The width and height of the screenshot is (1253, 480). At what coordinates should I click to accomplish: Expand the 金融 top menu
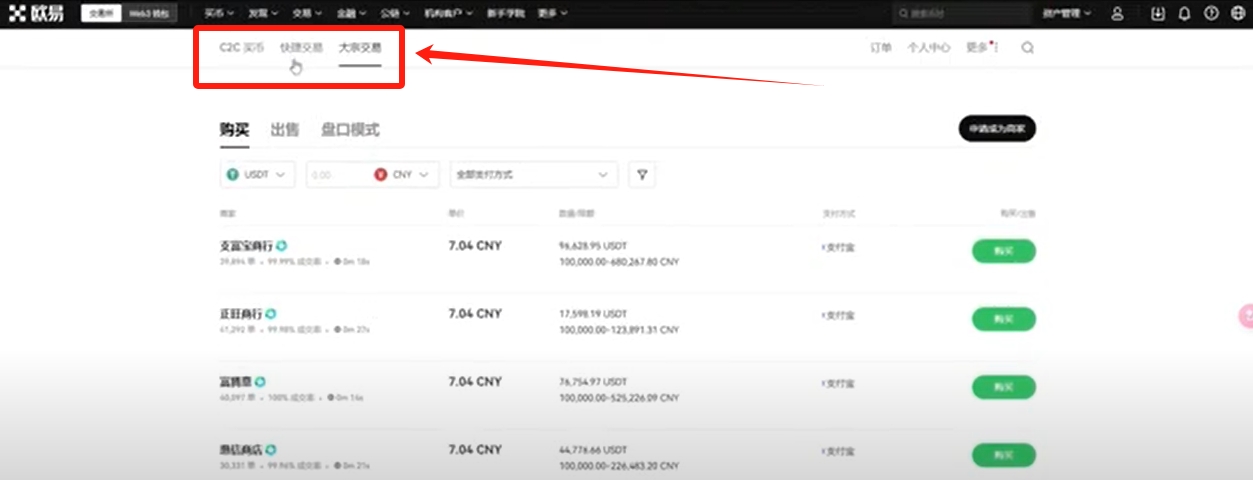(x=351, y=14)
